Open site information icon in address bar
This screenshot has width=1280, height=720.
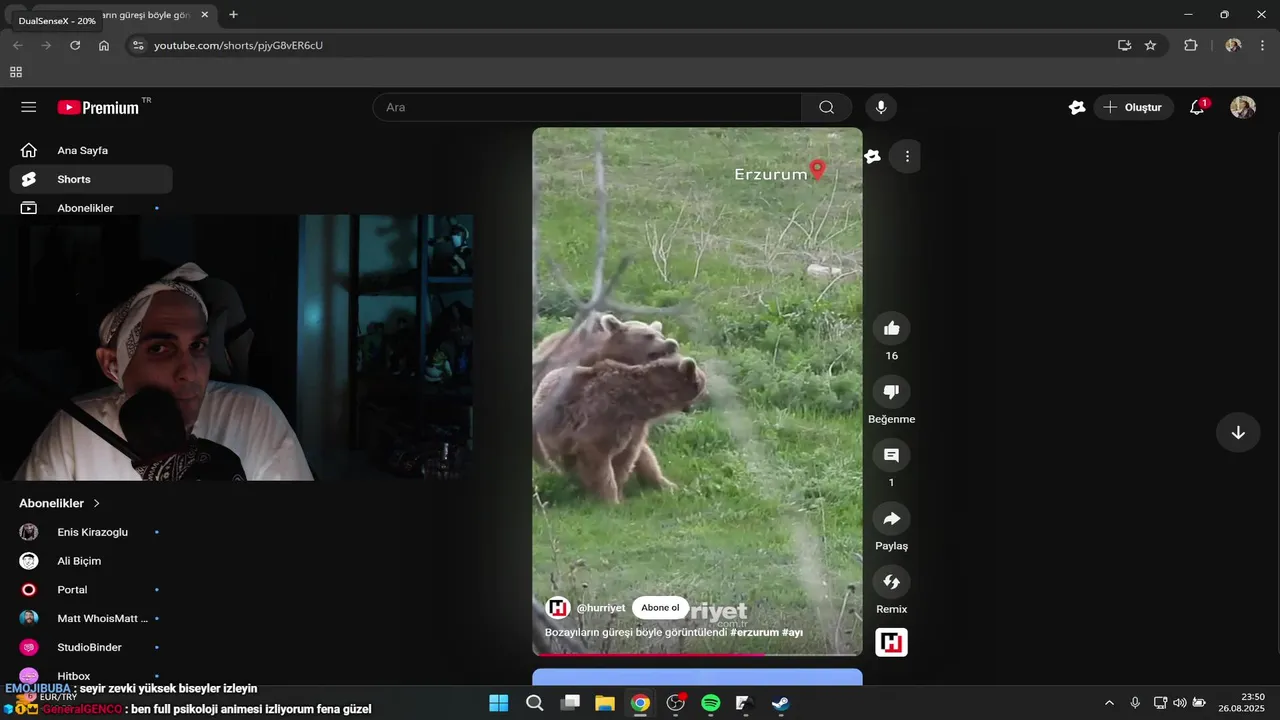tap(138, 45)
